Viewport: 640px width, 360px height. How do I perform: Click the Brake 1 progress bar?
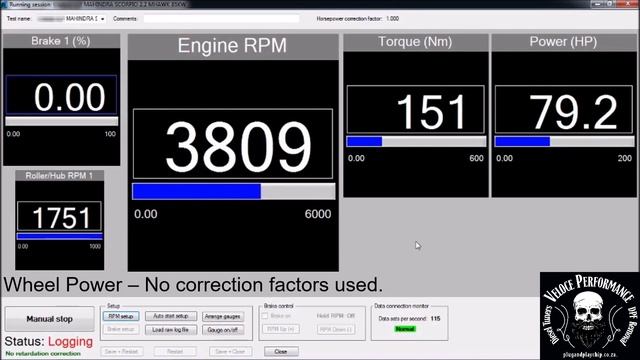(62, 121)
